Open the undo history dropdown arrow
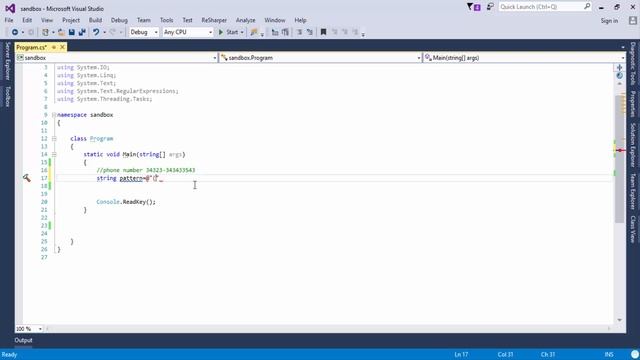640x360 pixels. point(104,32)
